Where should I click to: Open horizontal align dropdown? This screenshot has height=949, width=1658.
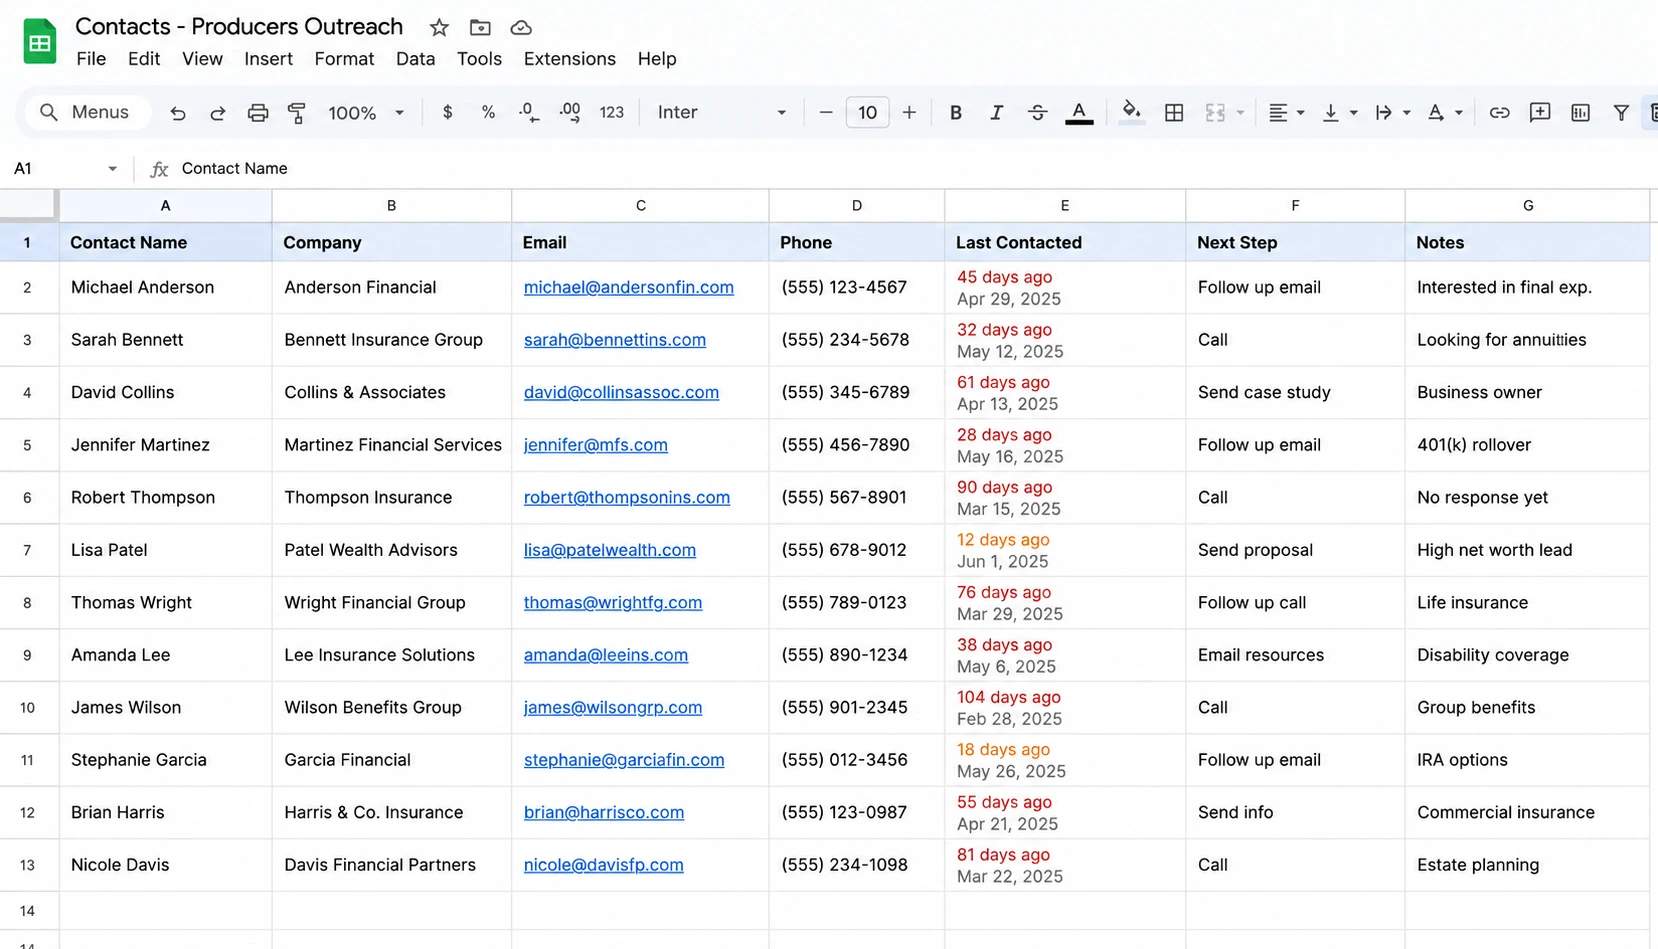pyautogui.click(x=1286, y=113)
